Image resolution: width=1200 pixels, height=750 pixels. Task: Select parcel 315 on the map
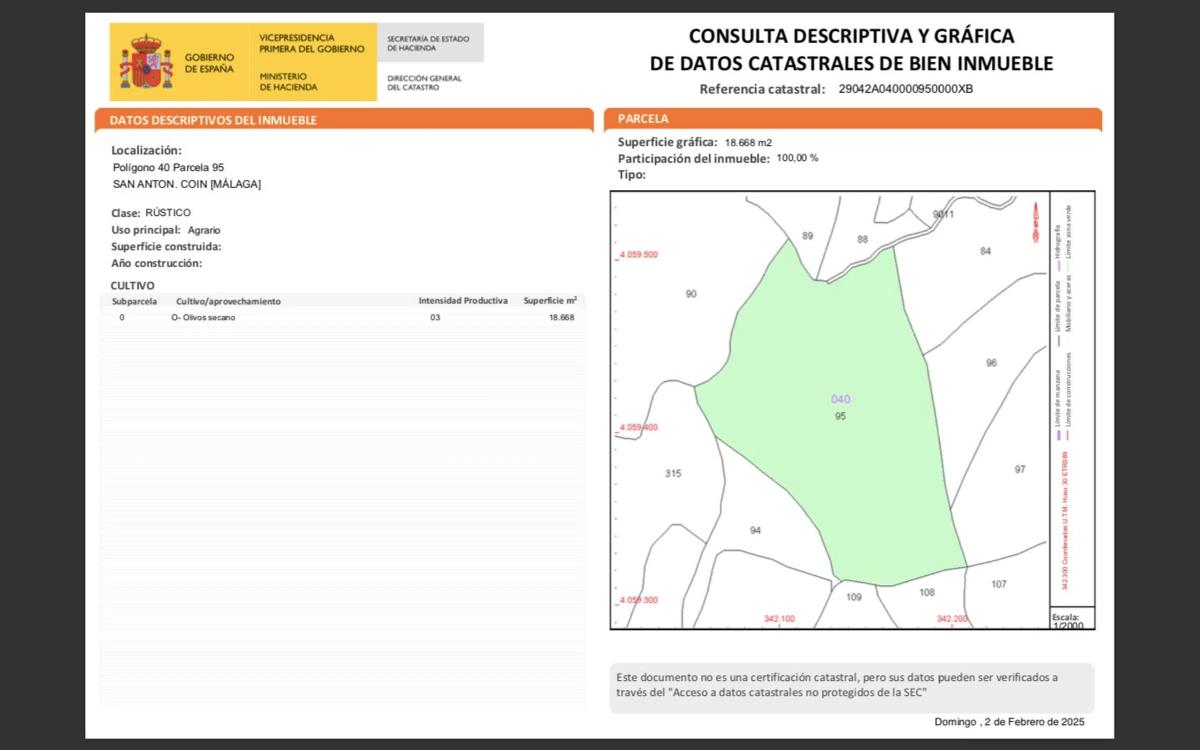coord(673,473)
